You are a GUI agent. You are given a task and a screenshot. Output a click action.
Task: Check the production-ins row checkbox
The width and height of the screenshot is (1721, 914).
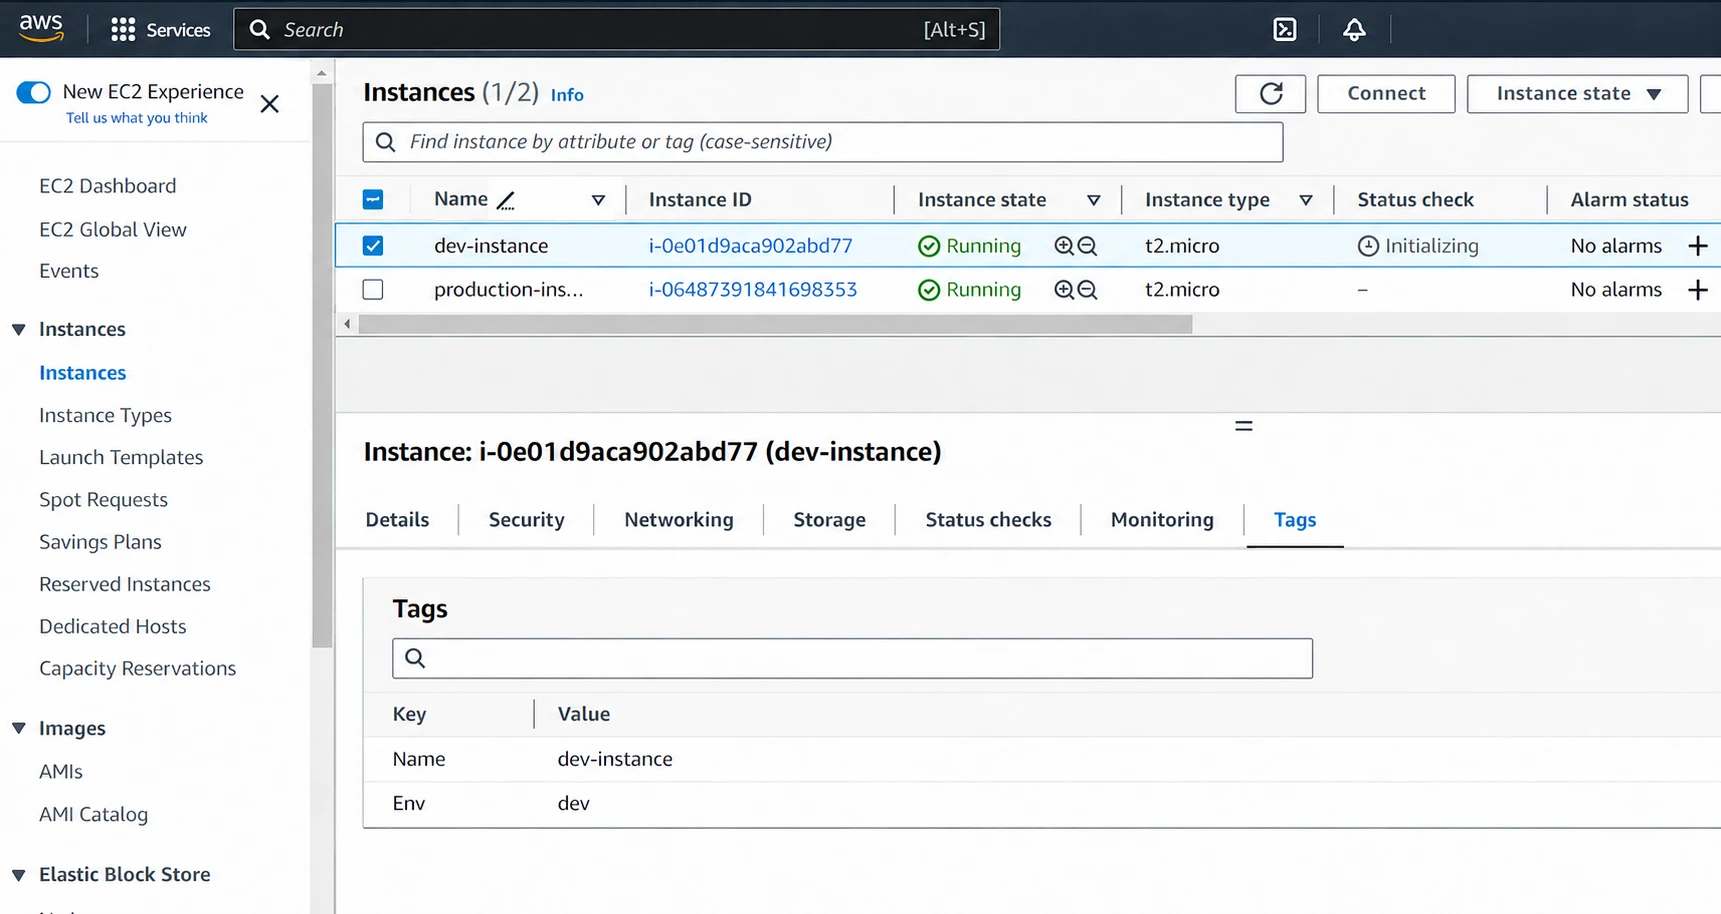[x=373, y=290]
